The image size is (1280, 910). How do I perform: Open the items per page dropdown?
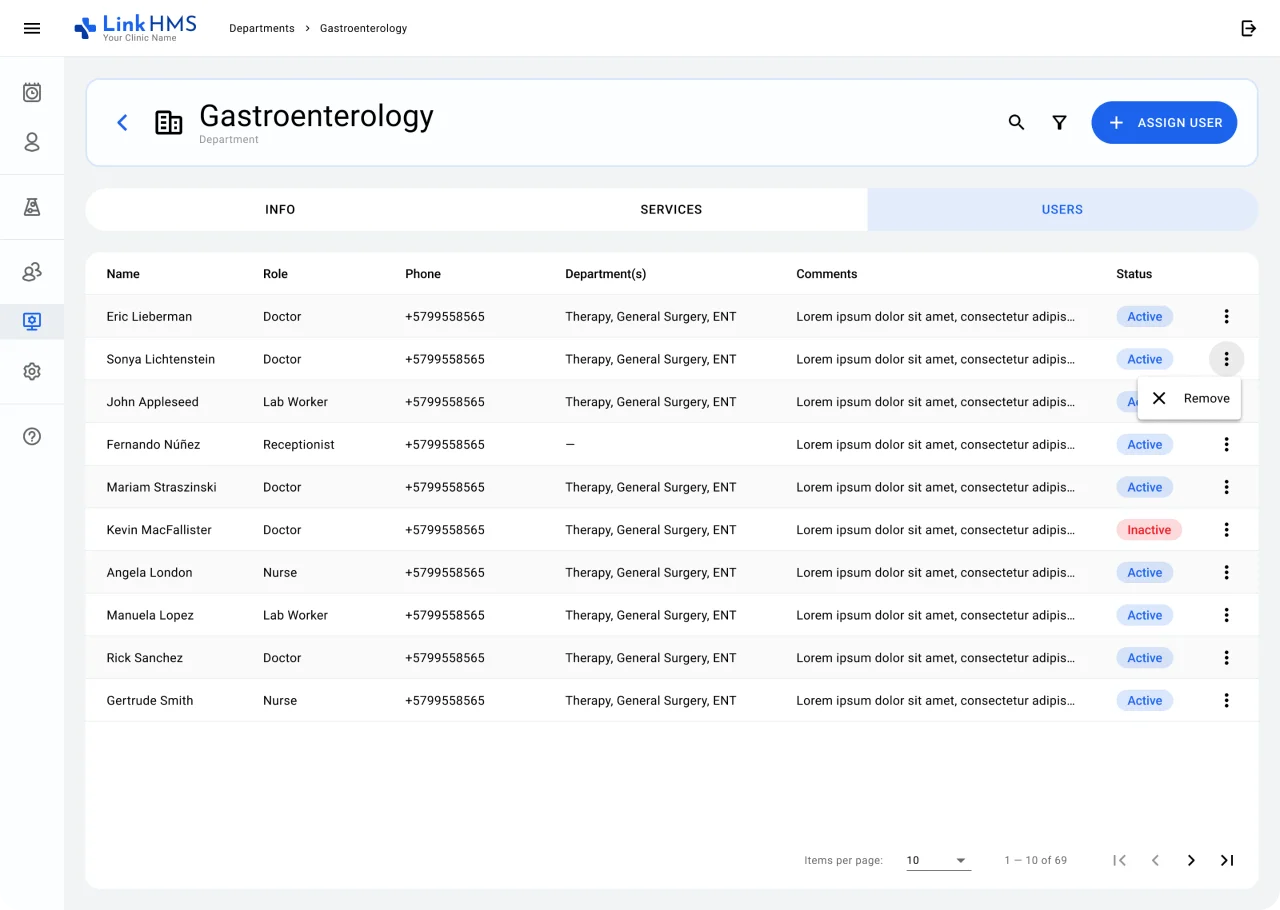938,860
